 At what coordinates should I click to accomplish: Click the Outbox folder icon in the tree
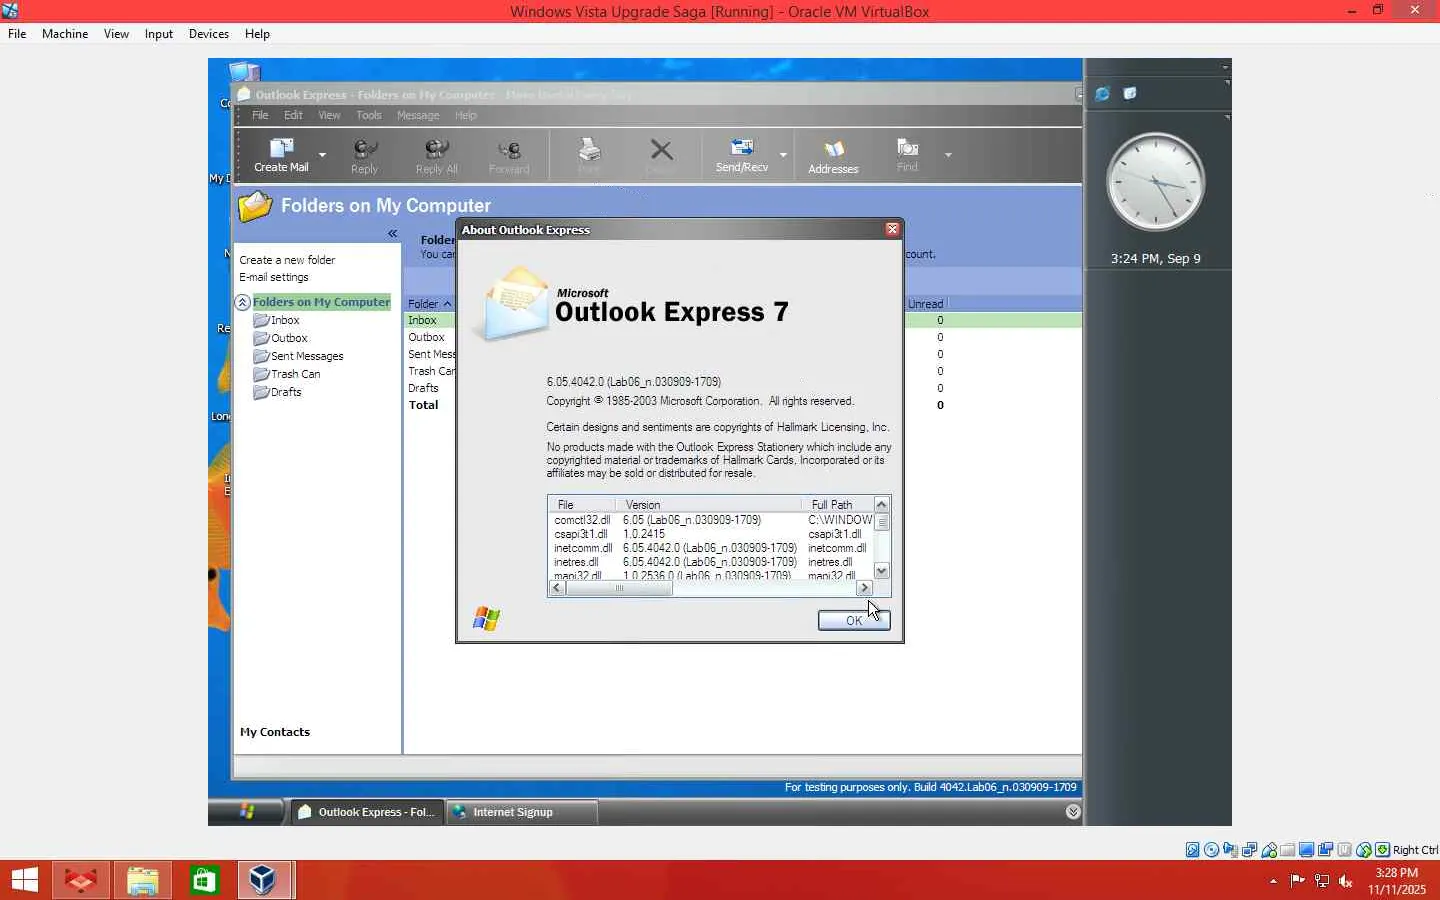261,338
